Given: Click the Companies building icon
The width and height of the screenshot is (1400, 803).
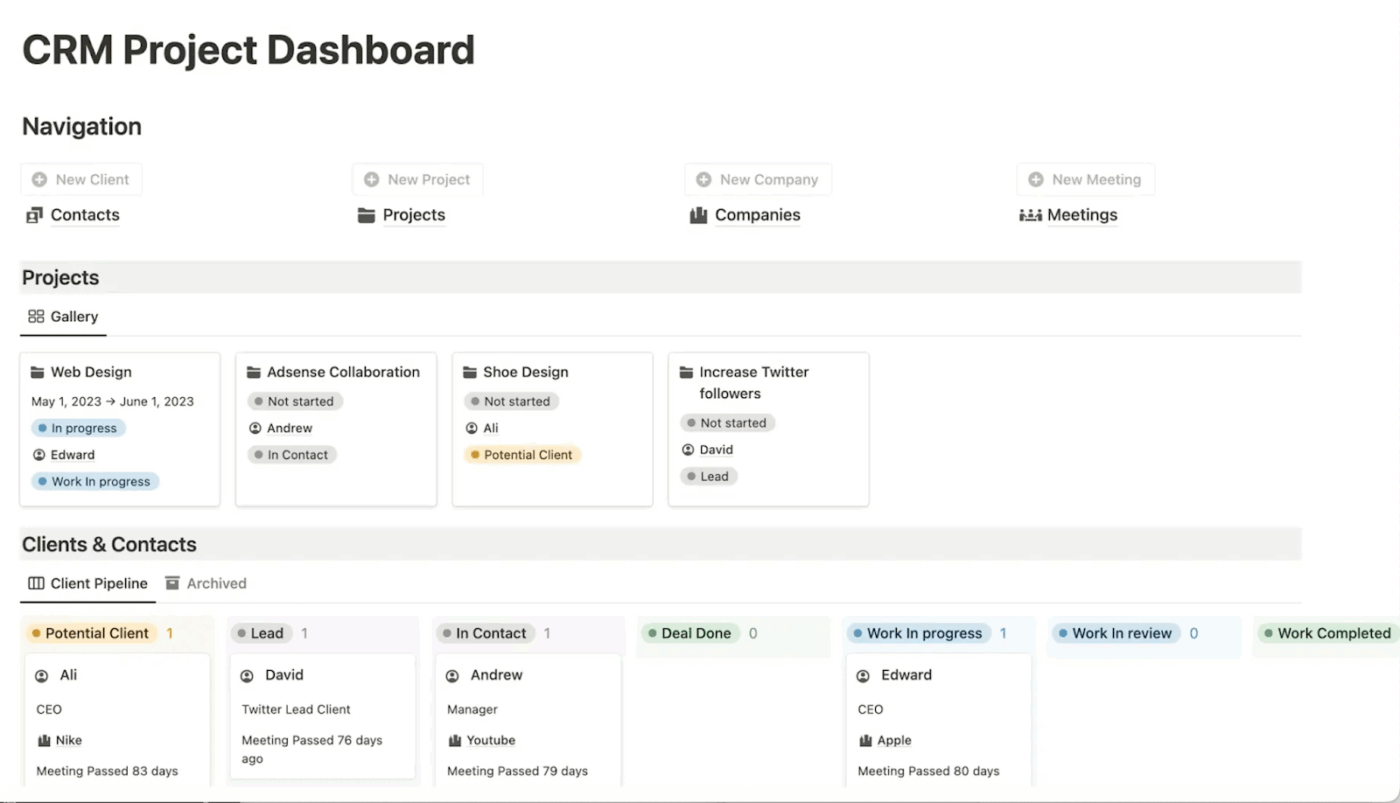Looking at the screenshot, I should [x=700, y=215].
